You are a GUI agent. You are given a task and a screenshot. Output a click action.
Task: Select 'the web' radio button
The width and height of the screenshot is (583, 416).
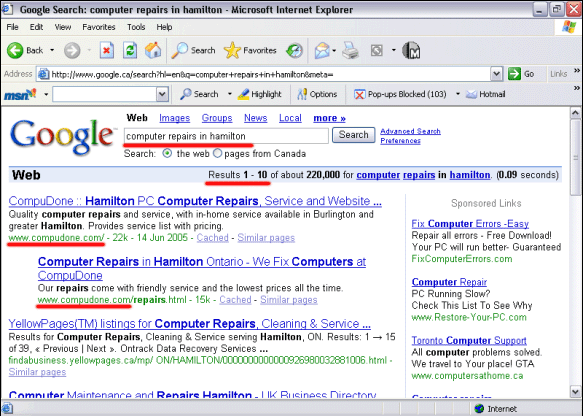167,153
